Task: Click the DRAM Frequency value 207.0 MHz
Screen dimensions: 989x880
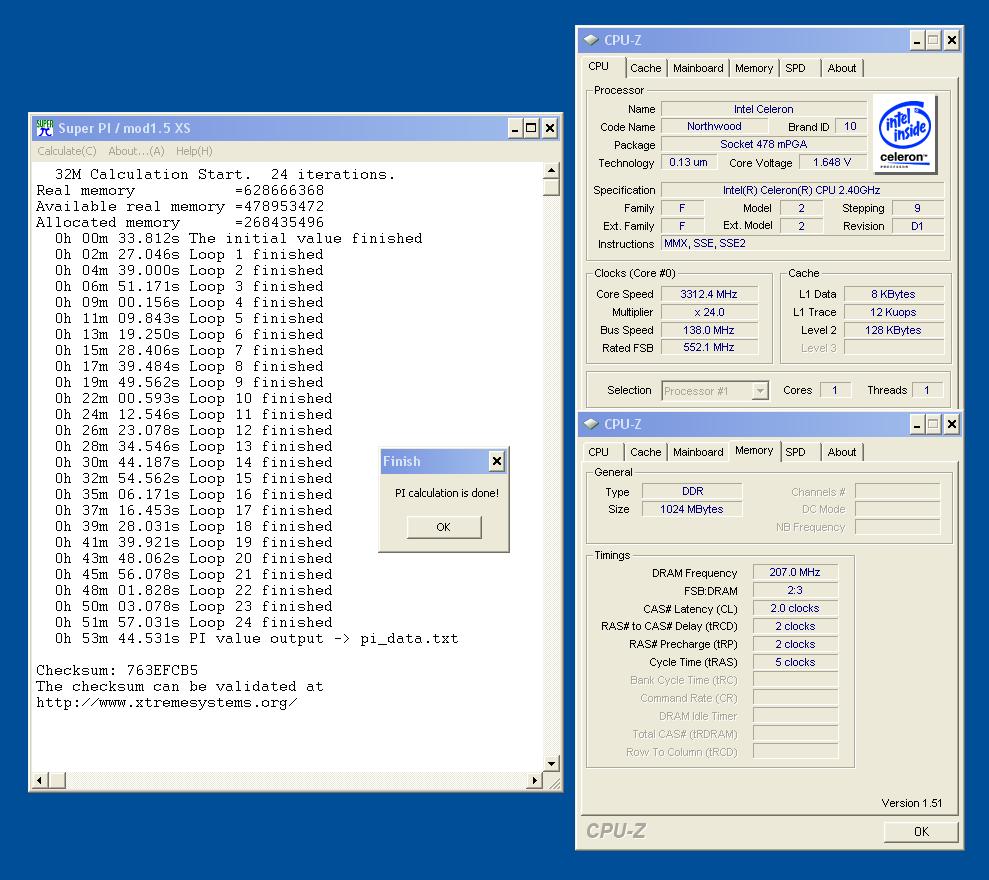Action: [x=795, y=572]
